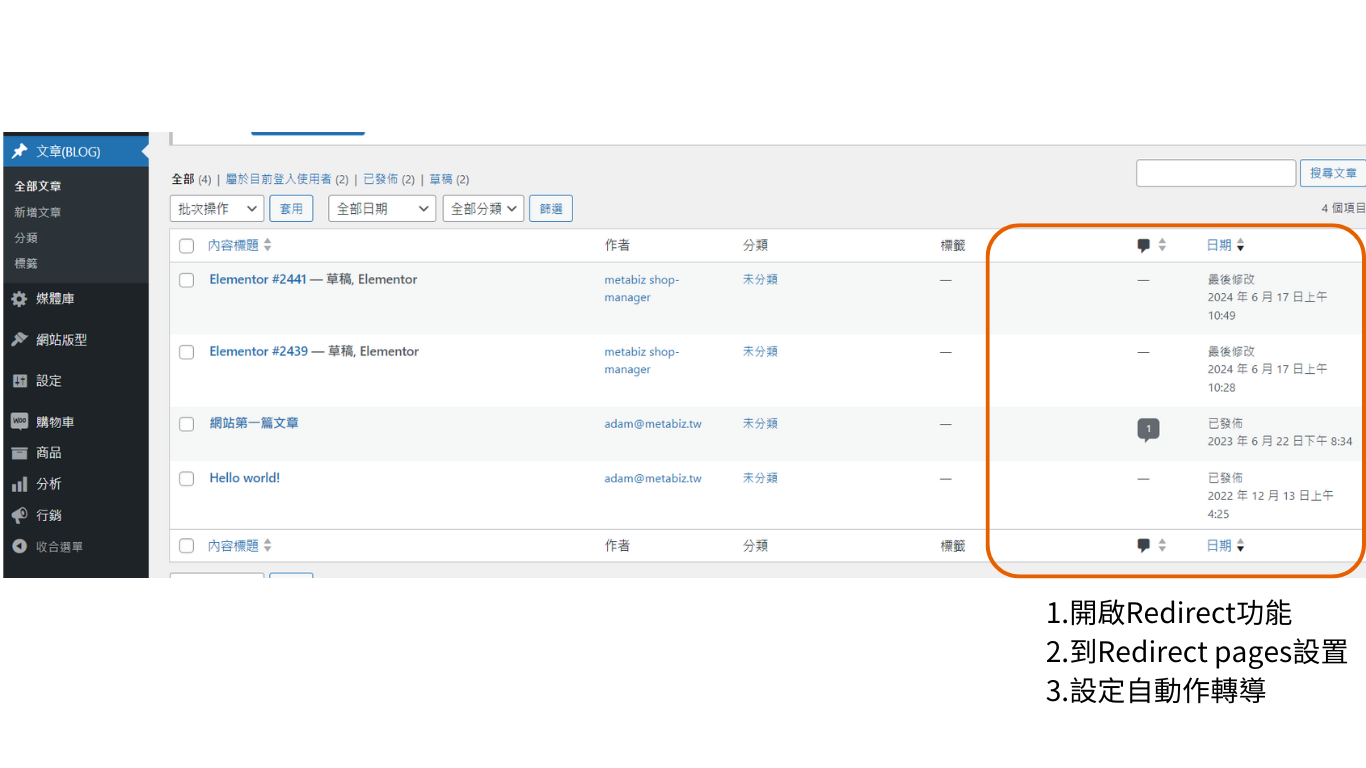Open the 分析 analytics bar chart icon

(x=19, y=484)
